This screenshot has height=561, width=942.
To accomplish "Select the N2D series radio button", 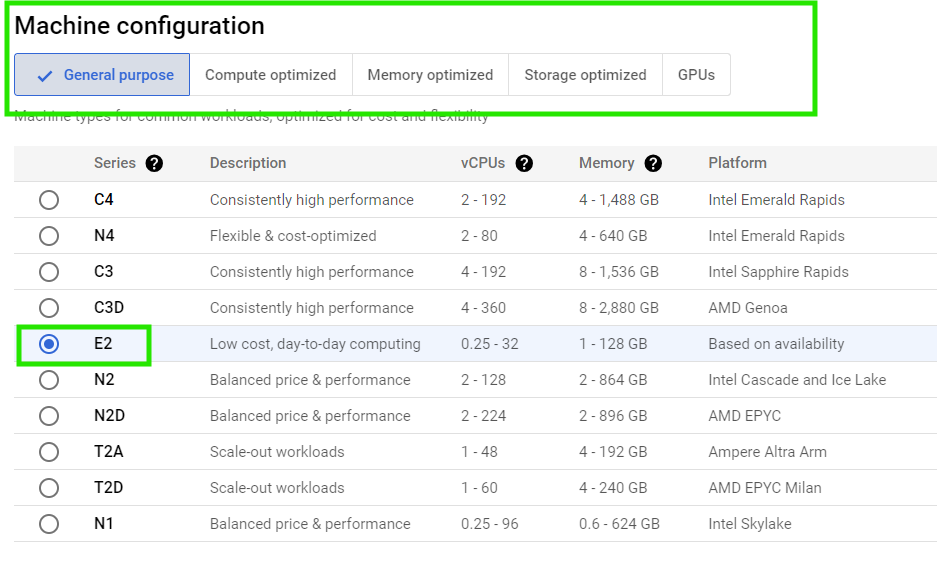I will (49, 416).
